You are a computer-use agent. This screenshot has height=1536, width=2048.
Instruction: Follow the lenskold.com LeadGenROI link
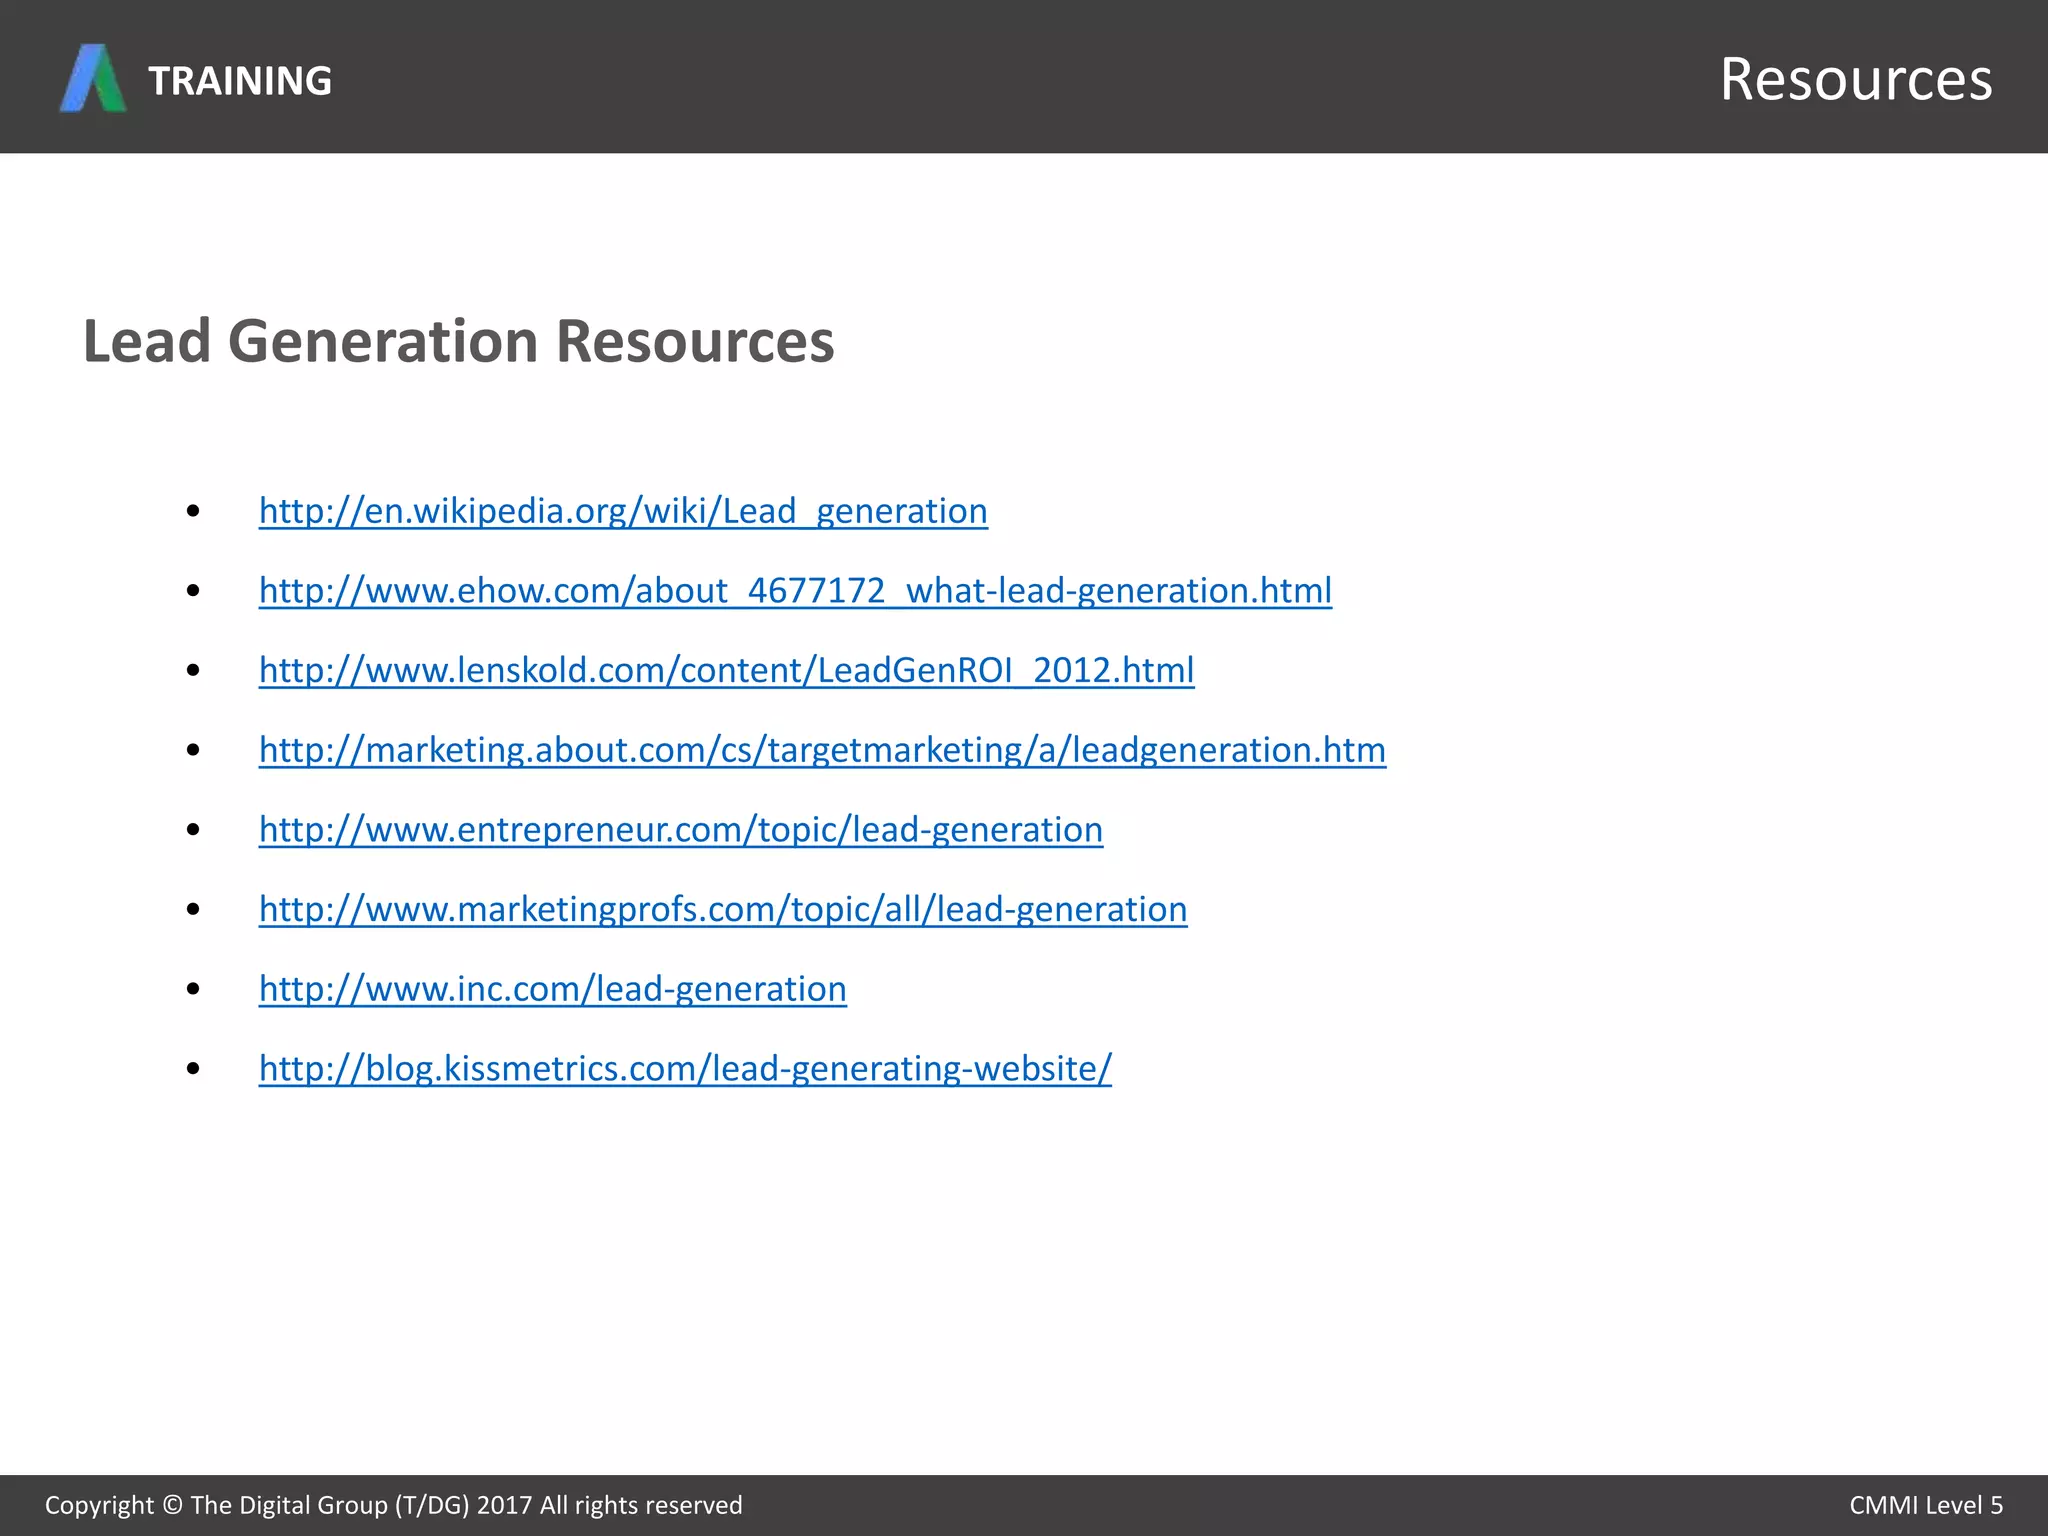[726, 670]
